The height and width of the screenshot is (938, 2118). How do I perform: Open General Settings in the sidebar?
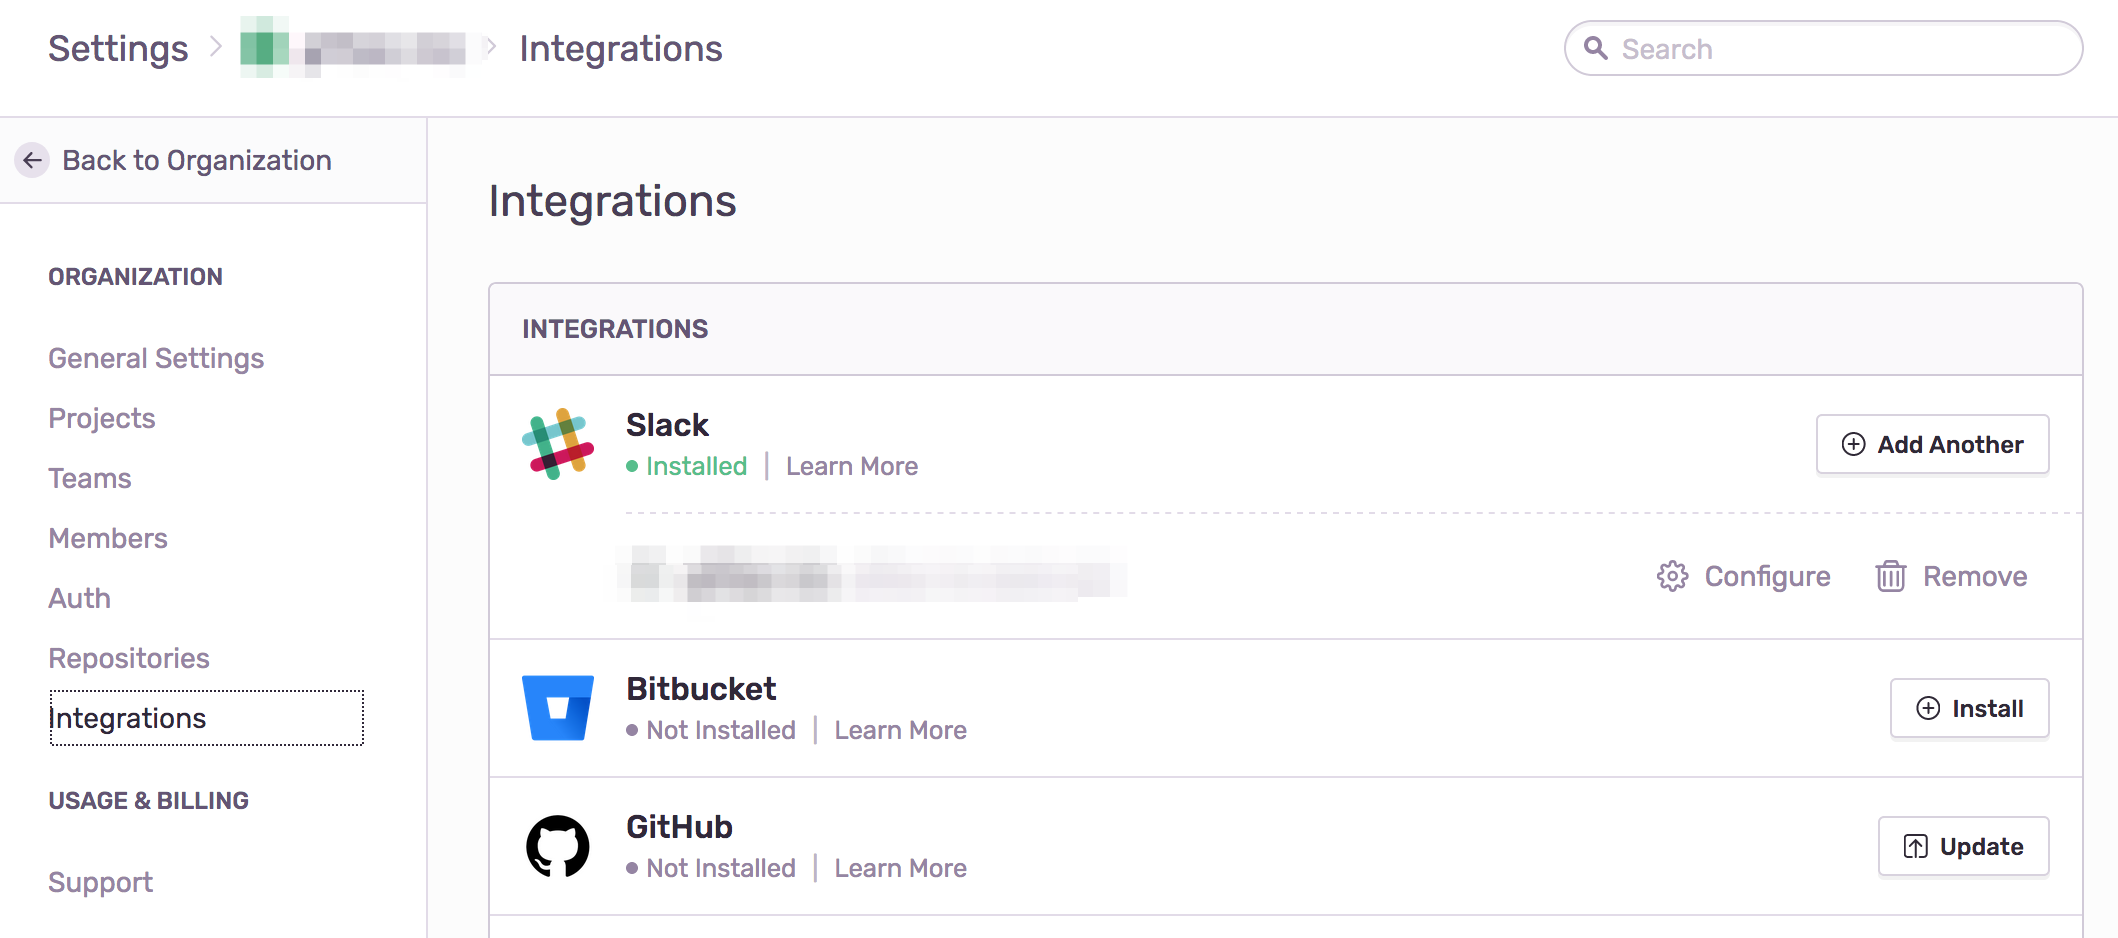[x=156, y=358]
